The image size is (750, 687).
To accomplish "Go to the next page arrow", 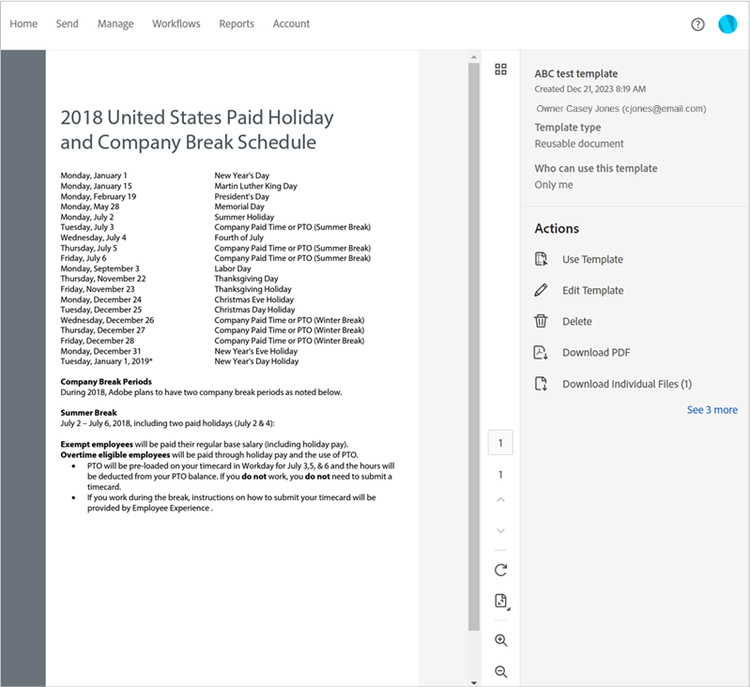I will pyautogui.click(x=501, y=530).
